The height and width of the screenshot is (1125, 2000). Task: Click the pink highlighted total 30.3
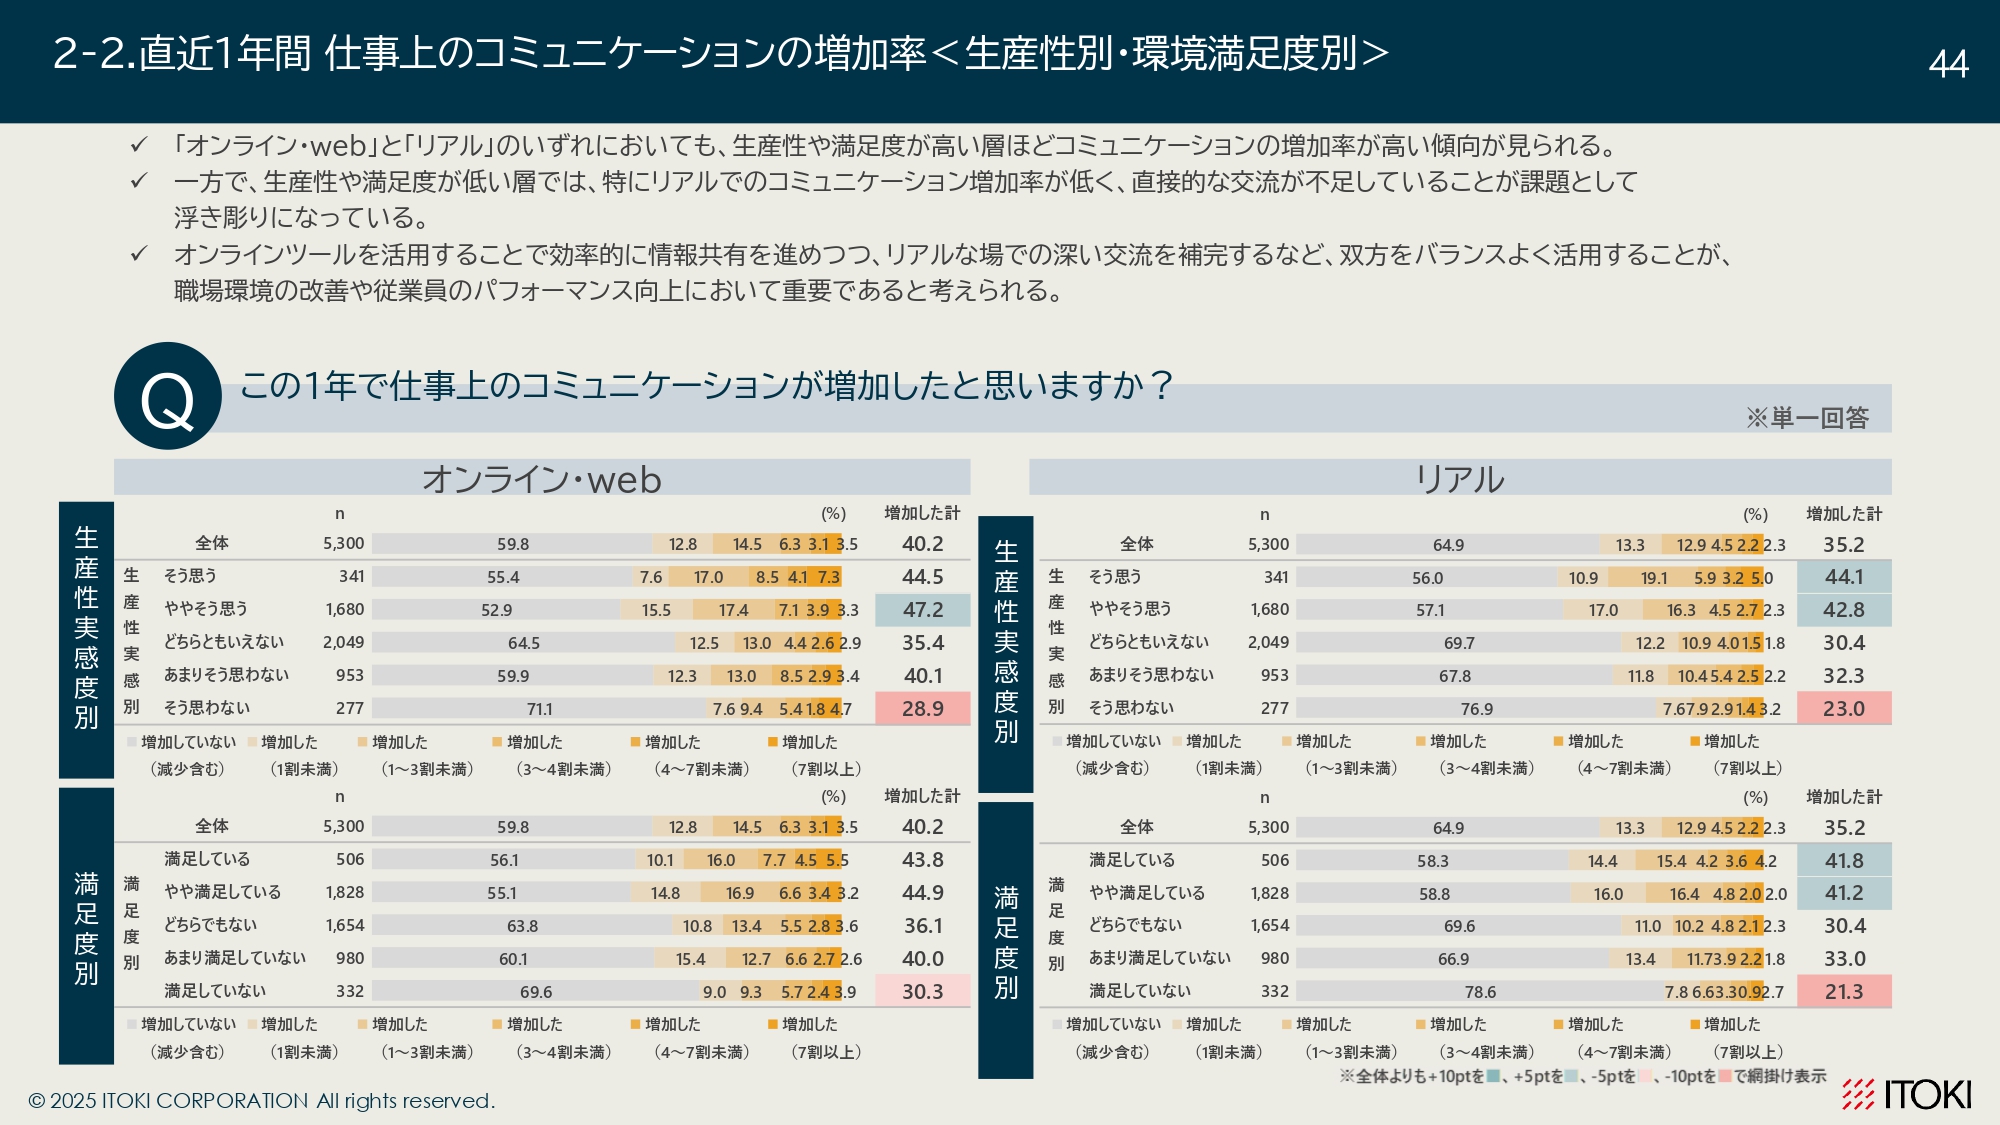[922, 991]
